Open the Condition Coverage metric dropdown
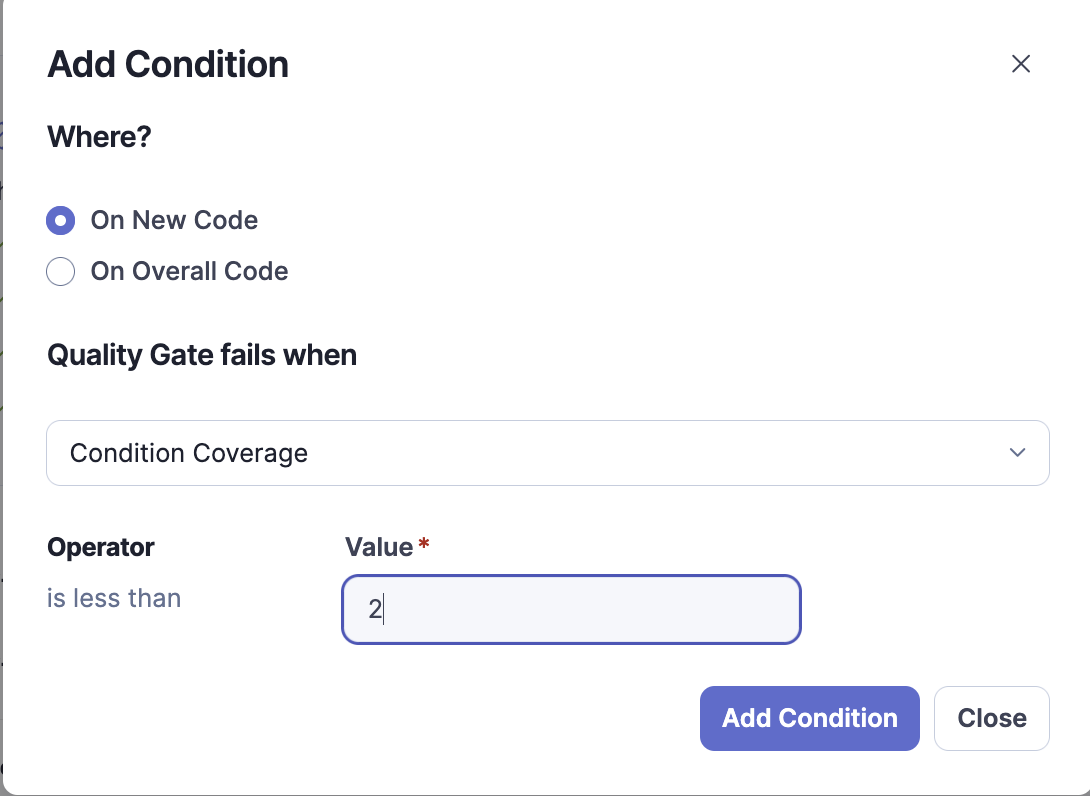This screenshot has height=796, width=1090. tap(547, 453)
